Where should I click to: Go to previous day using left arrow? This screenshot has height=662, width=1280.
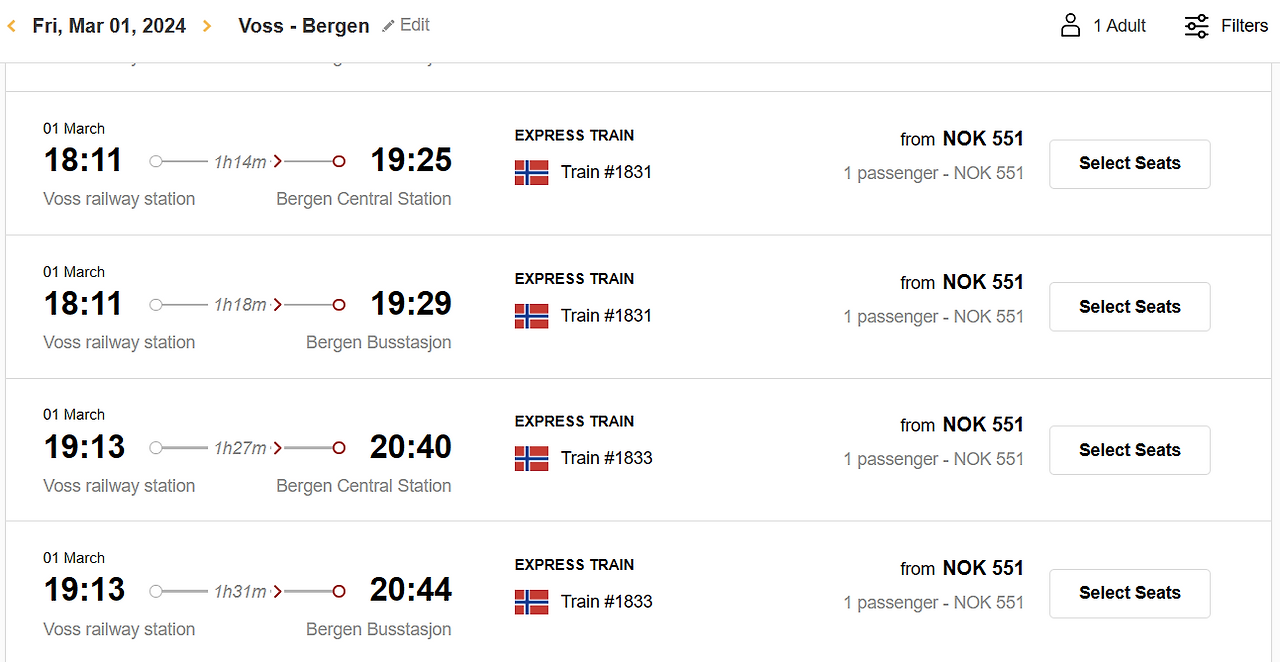coord(12,26)
